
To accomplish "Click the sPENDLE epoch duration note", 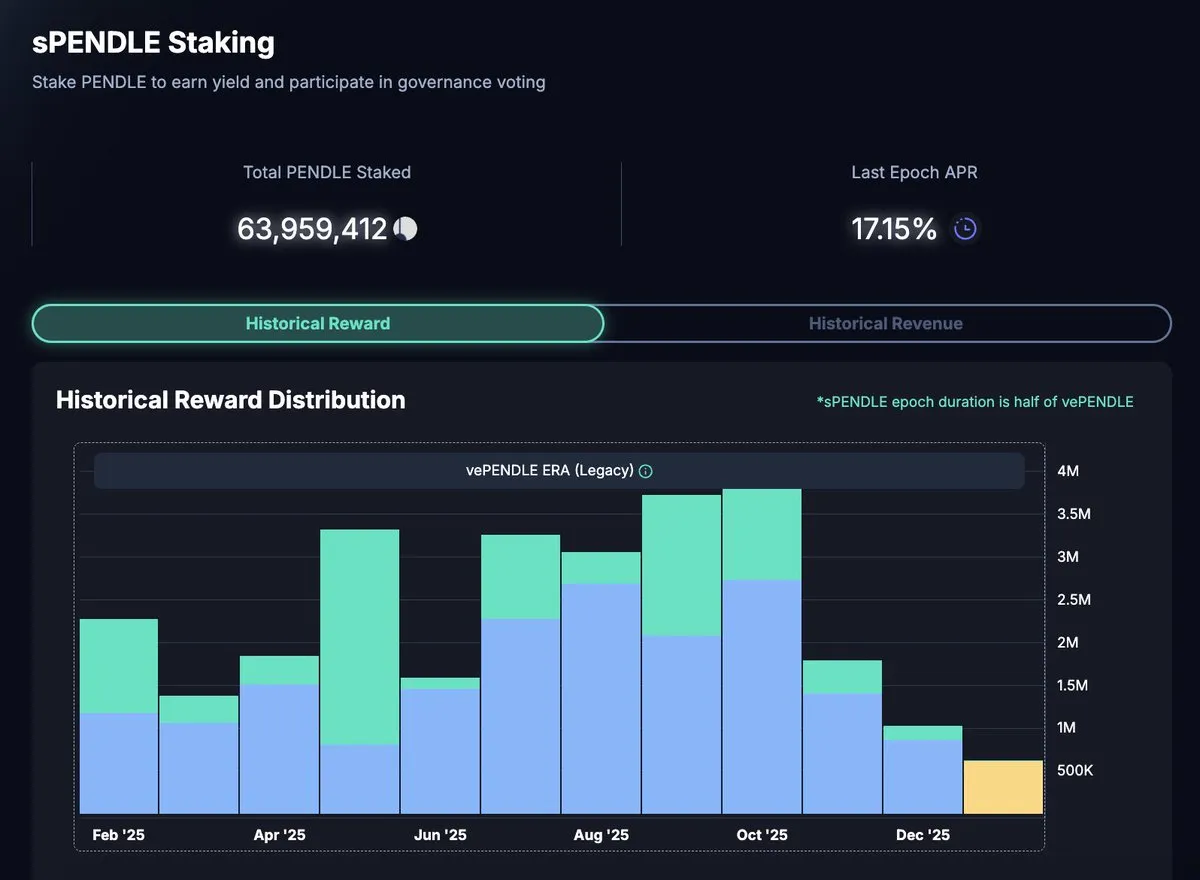I will click(975, 402).
